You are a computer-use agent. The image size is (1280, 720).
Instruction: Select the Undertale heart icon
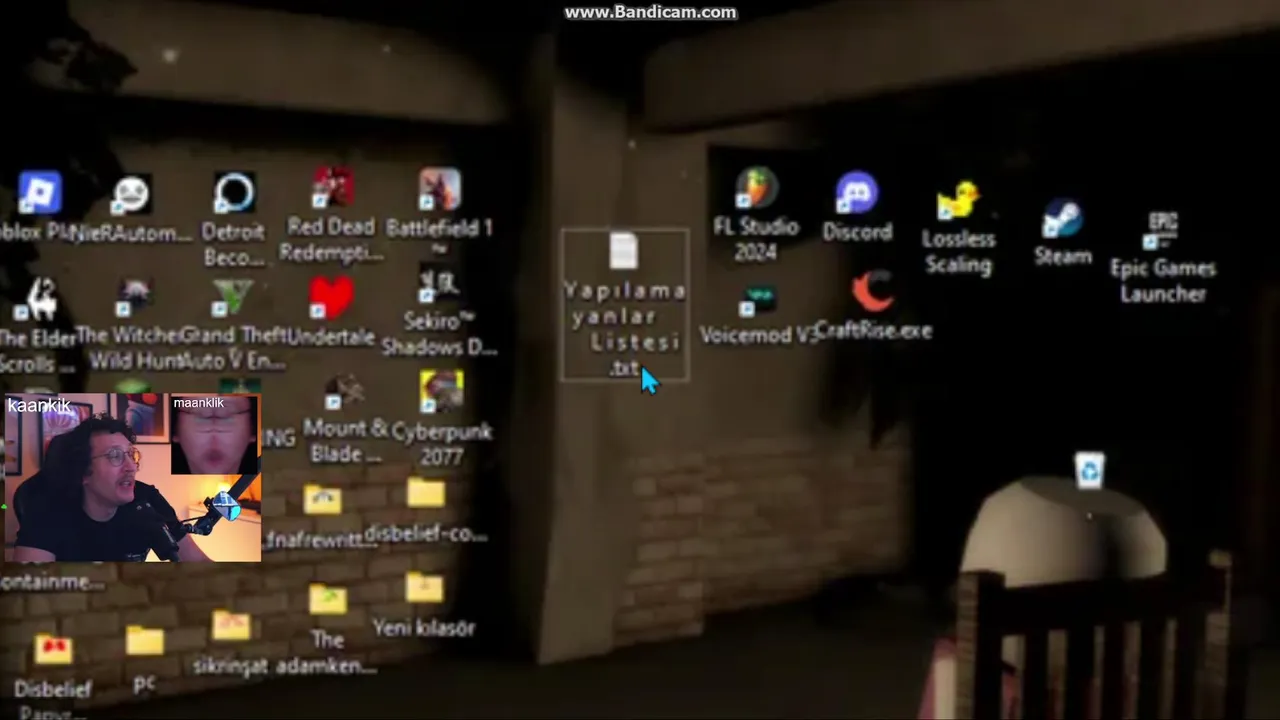pyautogui.click(x=331, y=296)
